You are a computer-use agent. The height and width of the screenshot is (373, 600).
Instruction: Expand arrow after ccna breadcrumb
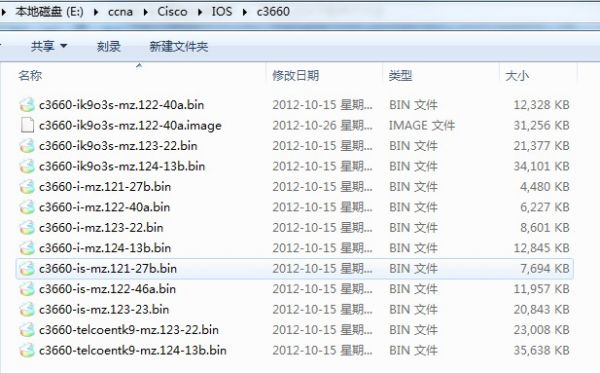[145, 12]
